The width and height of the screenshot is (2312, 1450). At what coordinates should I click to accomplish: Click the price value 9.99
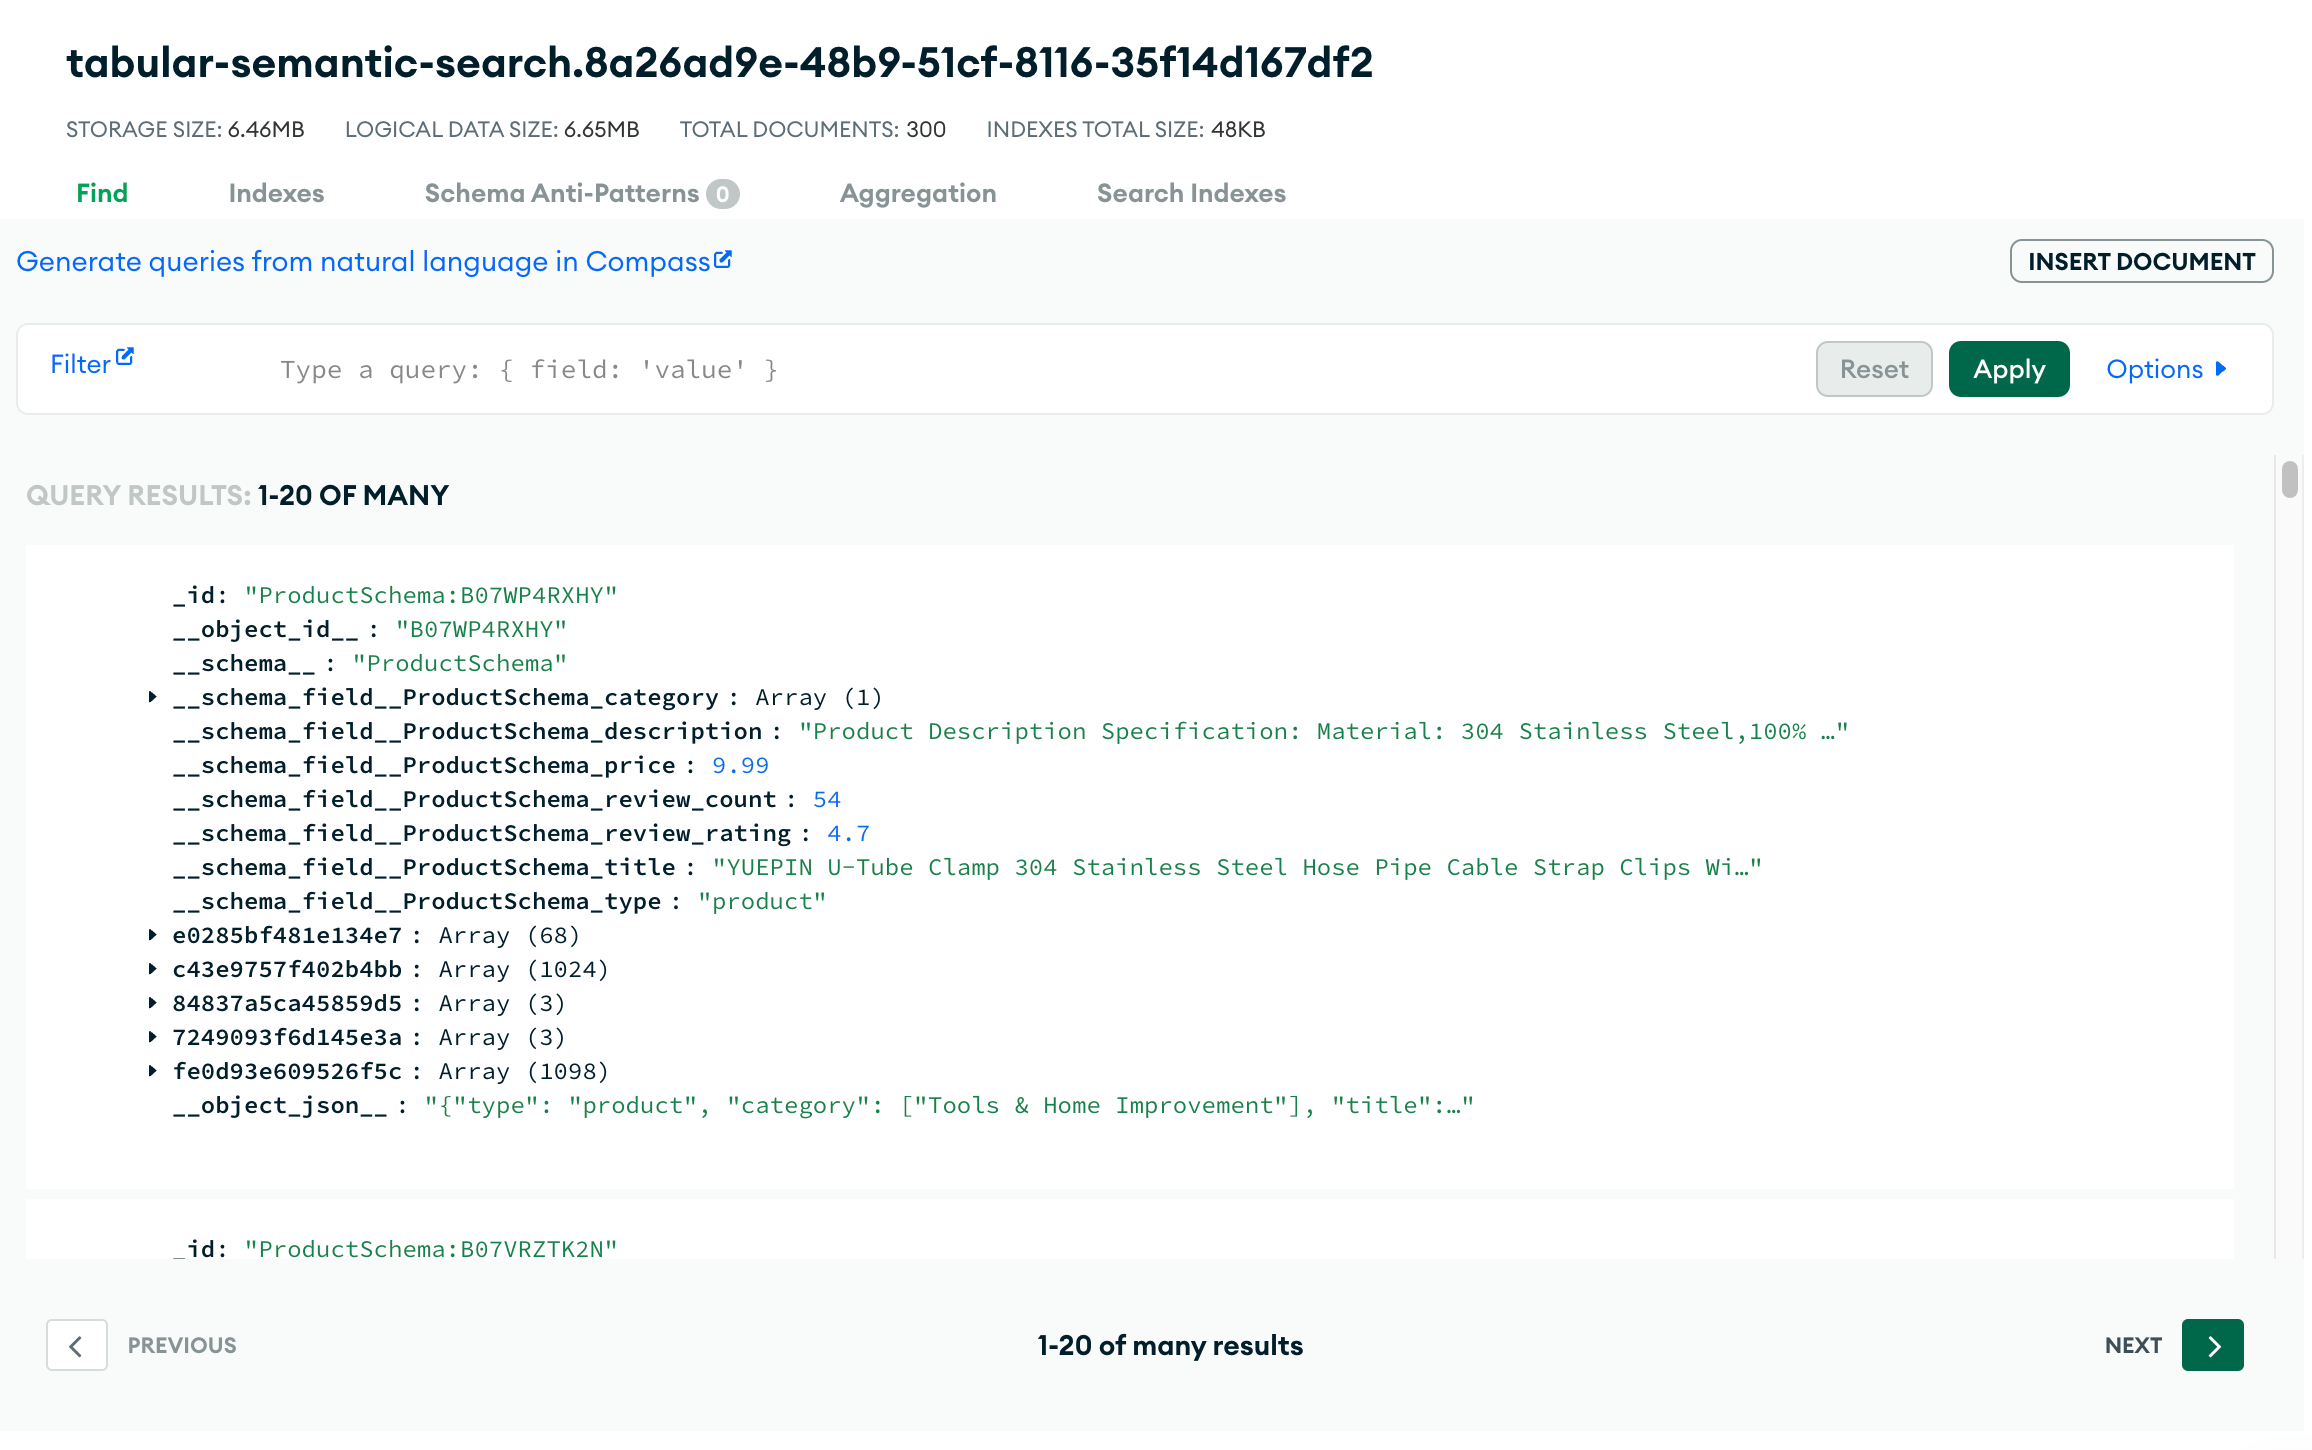point(740,765)
